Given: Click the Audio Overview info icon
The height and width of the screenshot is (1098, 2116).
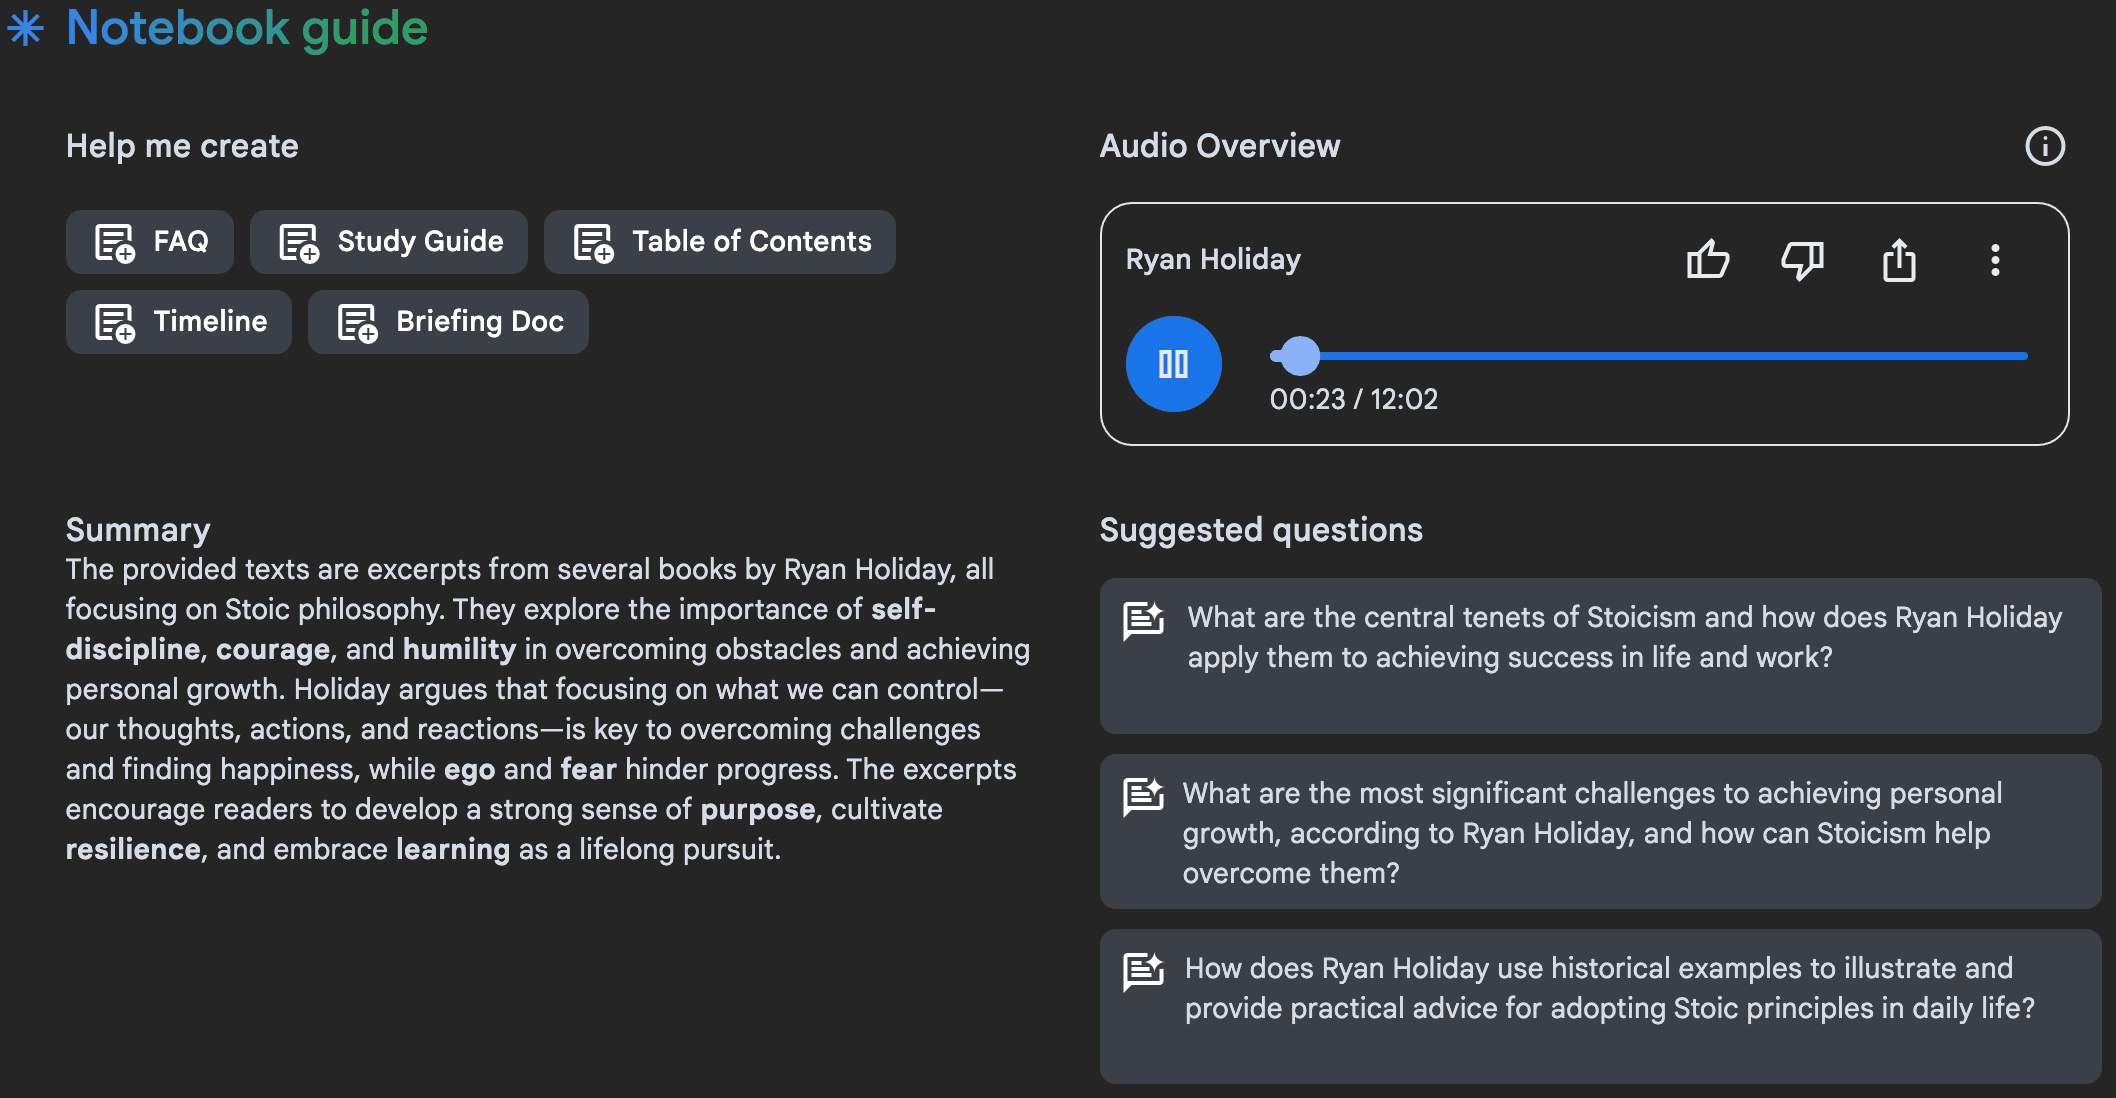Looking at the screenshot, I should coord(2044,146).
